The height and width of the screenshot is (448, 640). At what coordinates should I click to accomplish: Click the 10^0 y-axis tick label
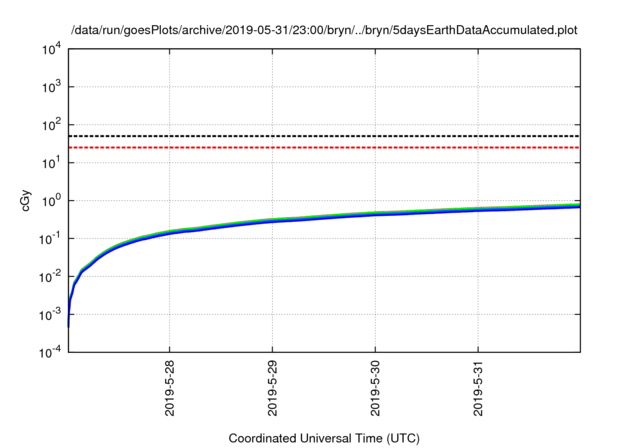[51, 201]
